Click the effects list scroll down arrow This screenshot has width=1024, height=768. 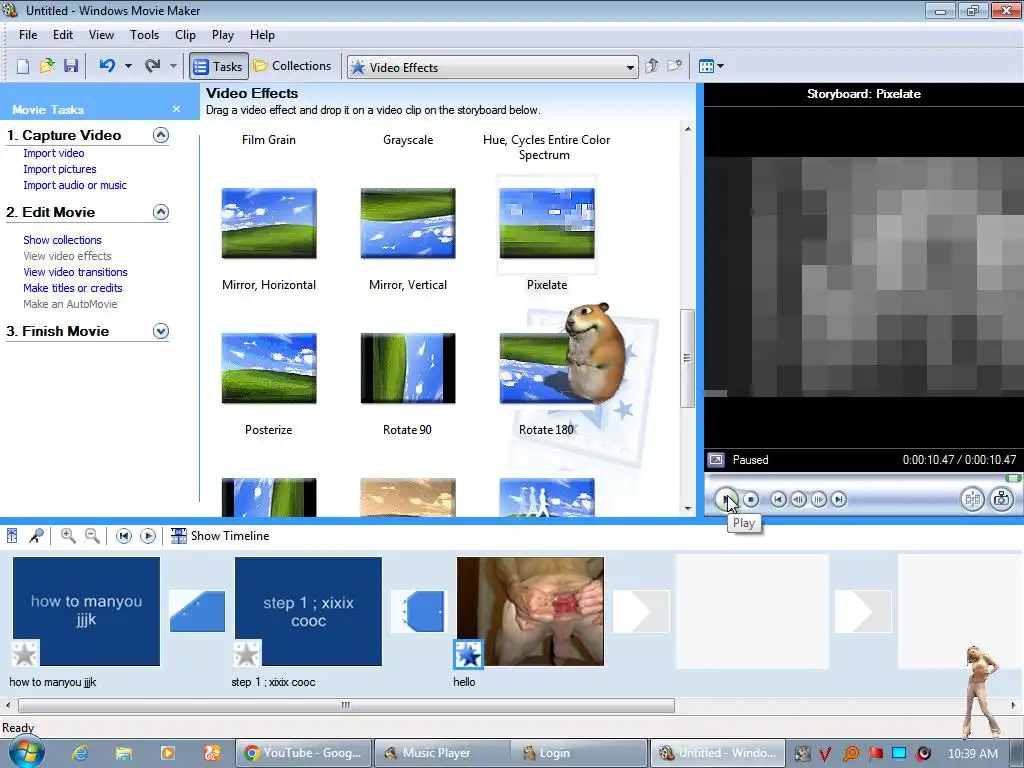point(688,509)
